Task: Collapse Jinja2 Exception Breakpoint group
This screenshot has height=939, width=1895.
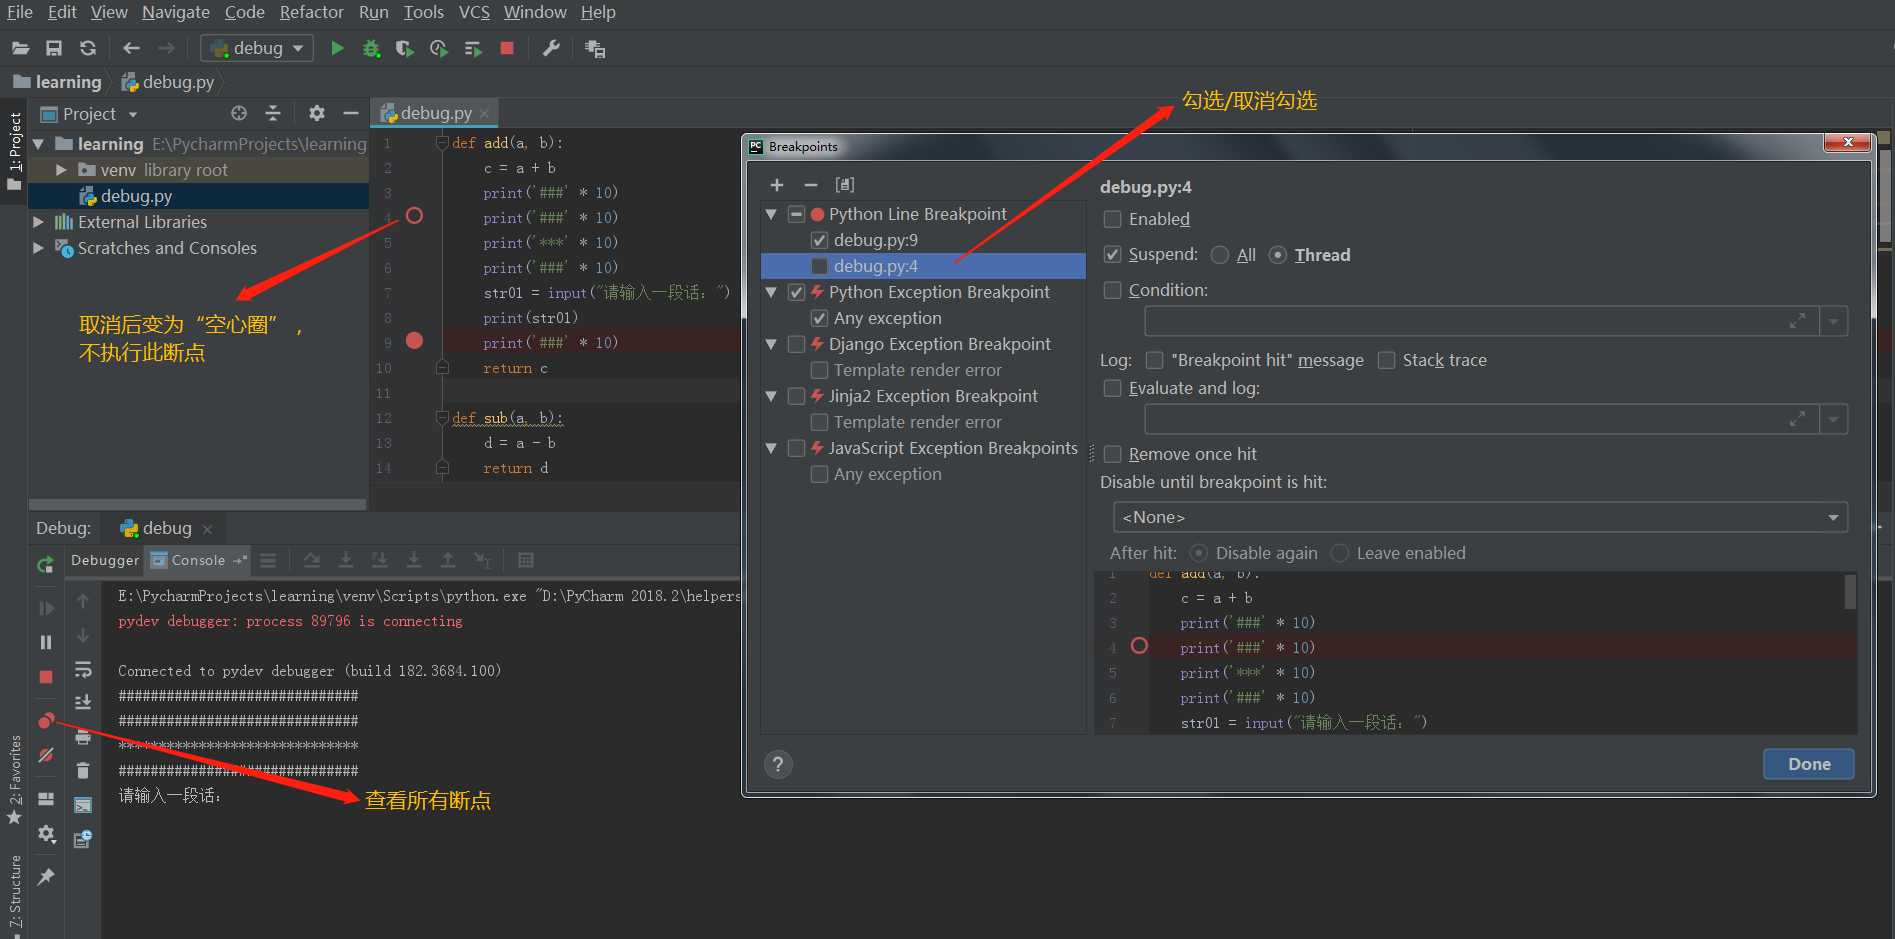Action: 771,396
